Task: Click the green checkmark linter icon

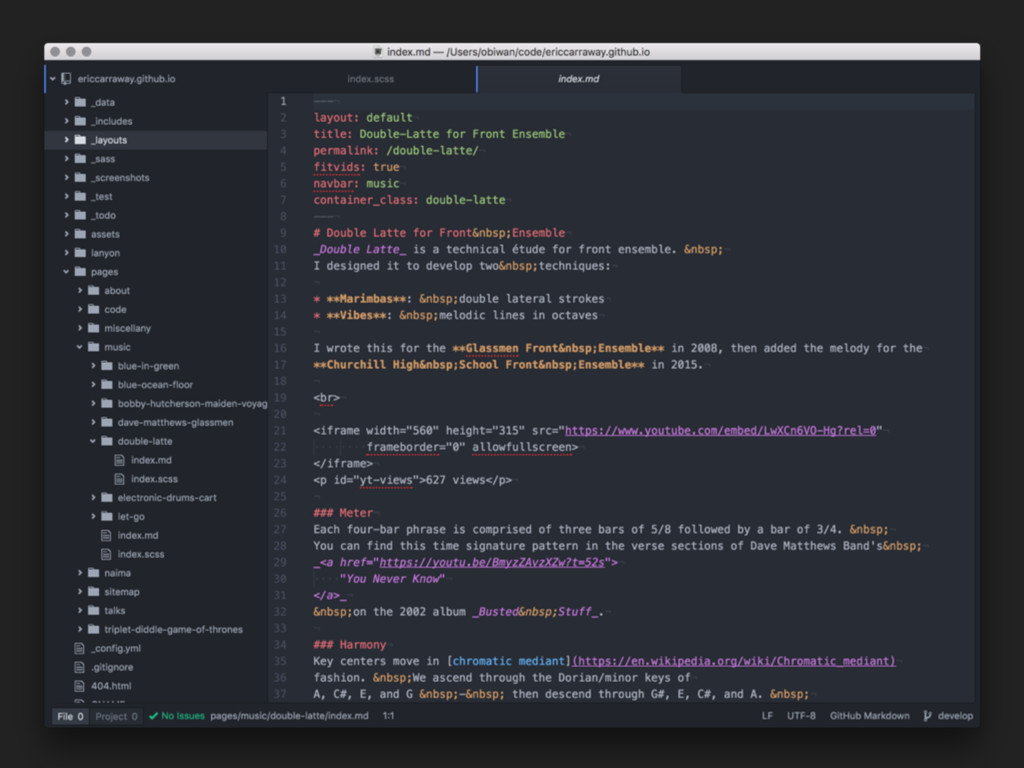Action: 153,716
